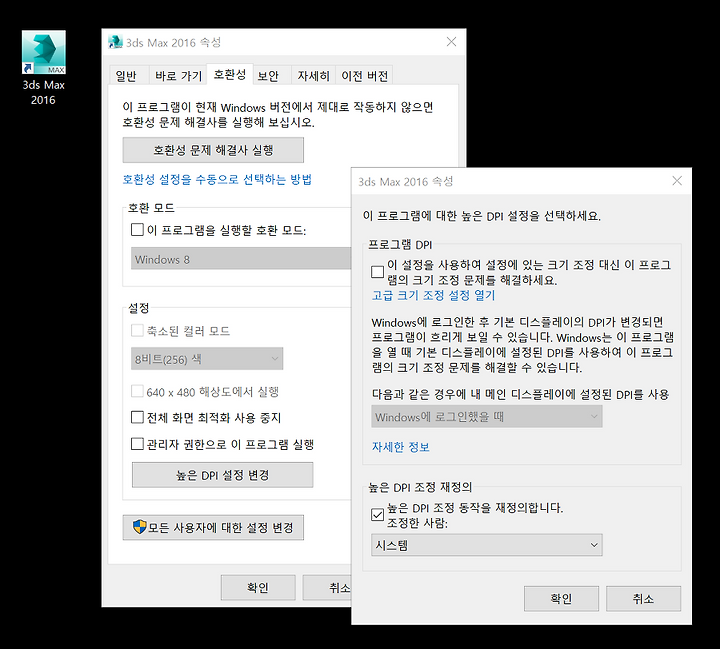Enable the 프로그램 DPI scaling fix checkbox
Viewport: 720px width, 649px height.
(377, 272)
